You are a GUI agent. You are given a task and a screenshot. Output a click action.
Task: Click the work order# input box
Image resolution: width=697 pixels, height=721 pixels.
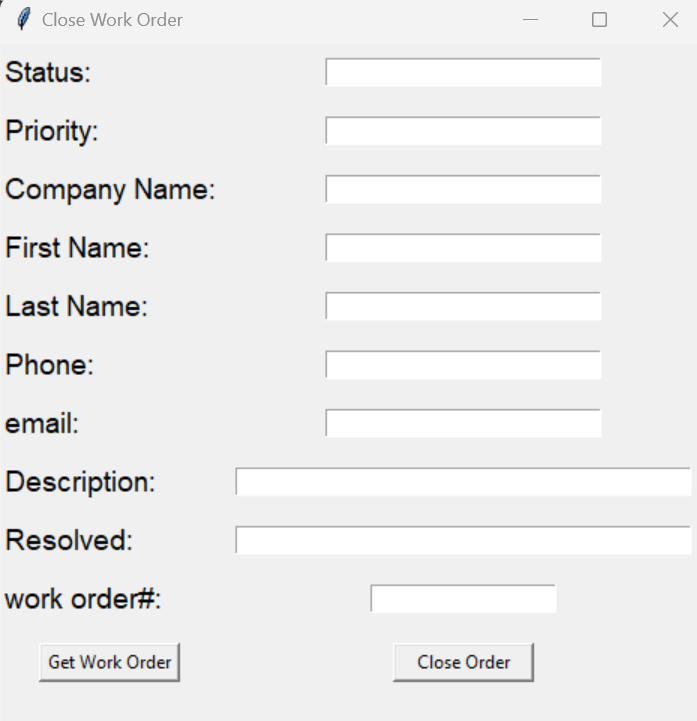(463, 599)
